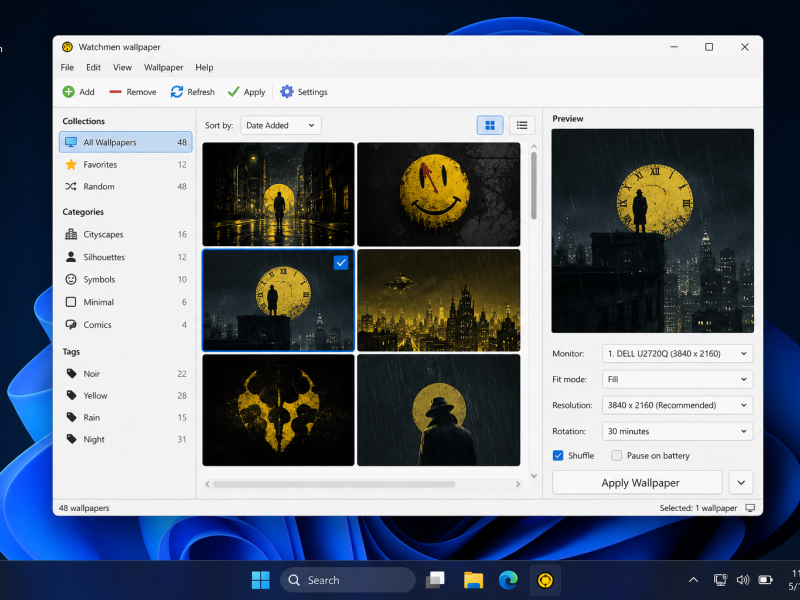Select the bloody smiley face wallpaper thumbnail
This screenshot has width=800, height=600.
point(439,194)
